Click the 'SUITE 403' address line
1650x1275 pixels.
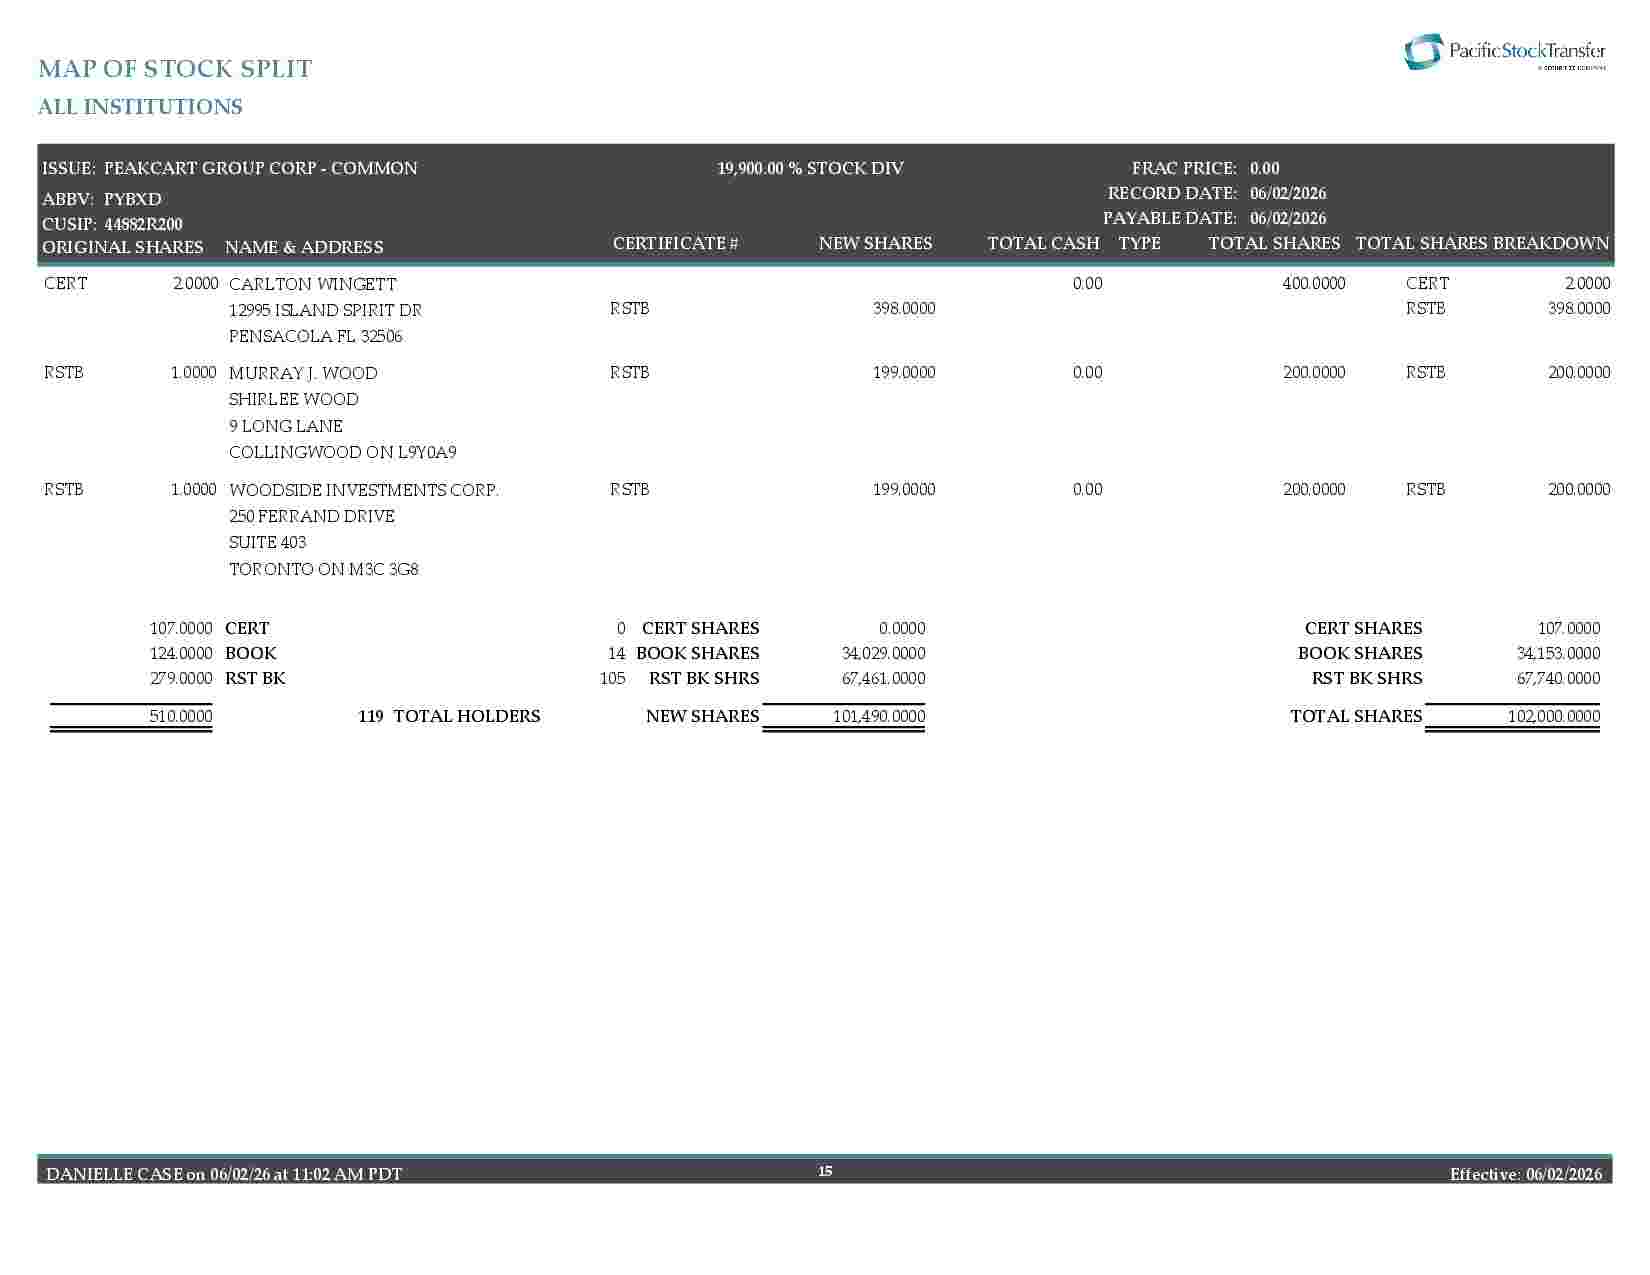(x=268, y=542)
